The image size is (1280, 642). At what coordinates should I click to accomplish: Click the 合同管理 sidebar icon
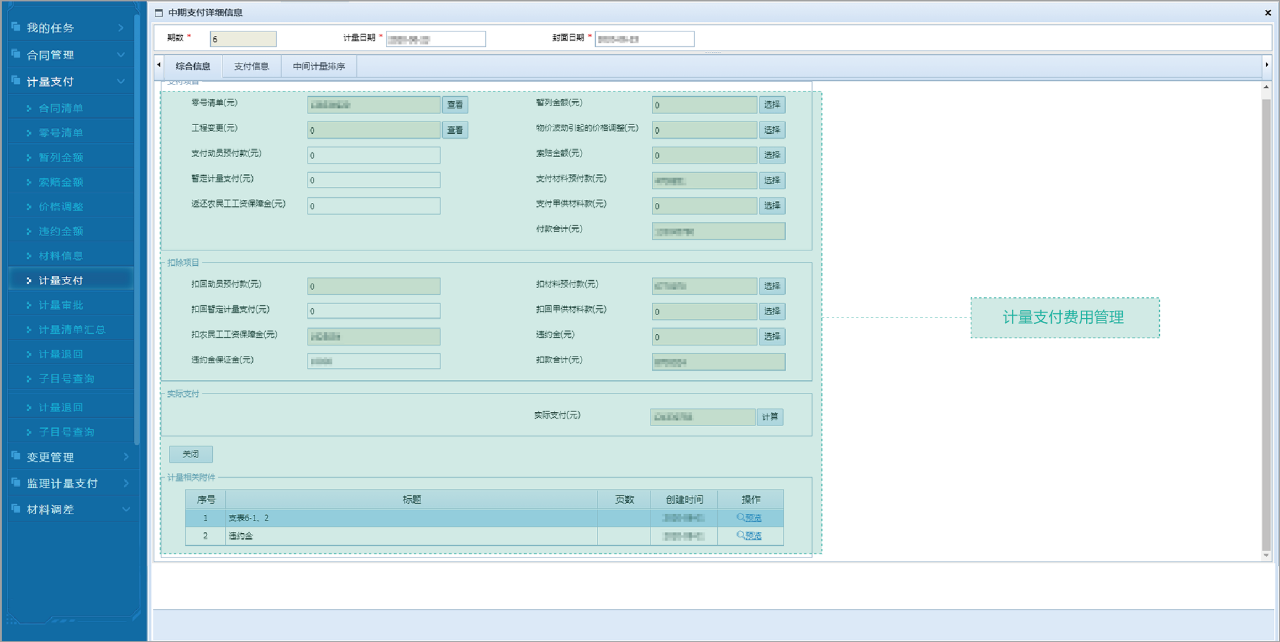[x=15, y=54]
